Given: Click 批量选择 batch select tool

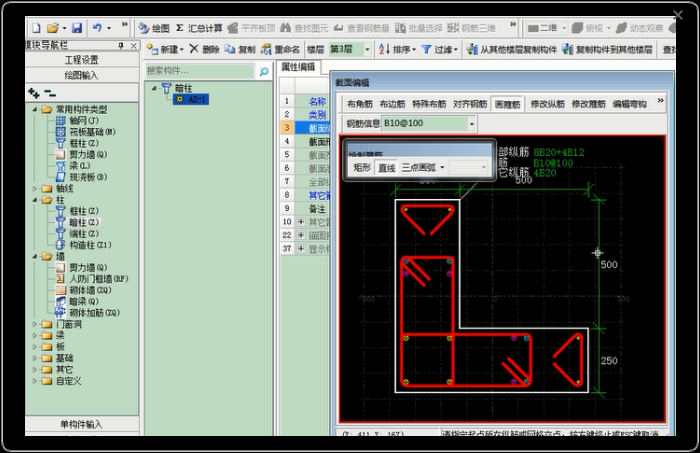Looking at the screenshot, I should [419, 29].
